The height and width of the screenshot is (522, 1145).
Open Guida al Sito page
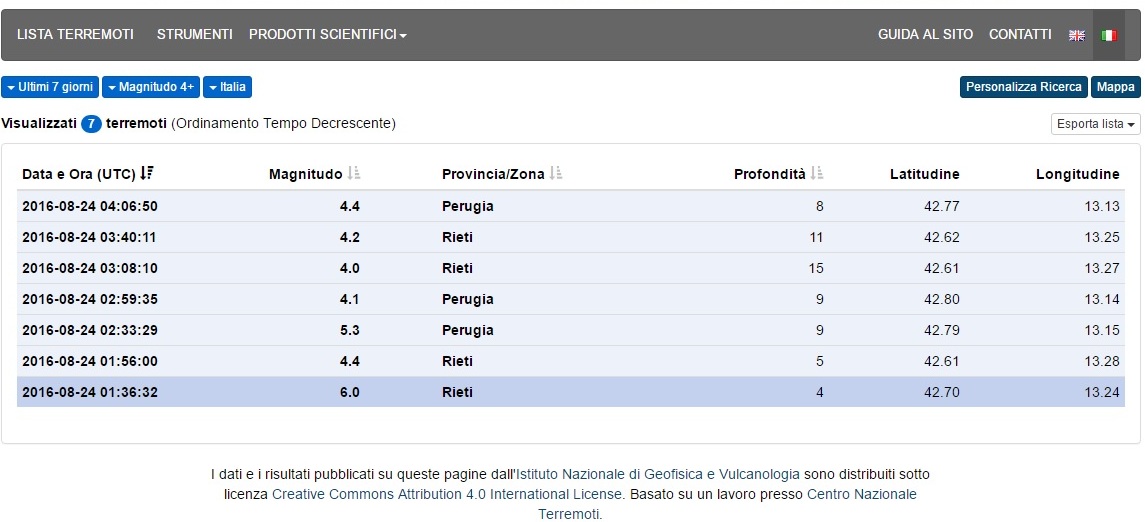coord(925,34)
